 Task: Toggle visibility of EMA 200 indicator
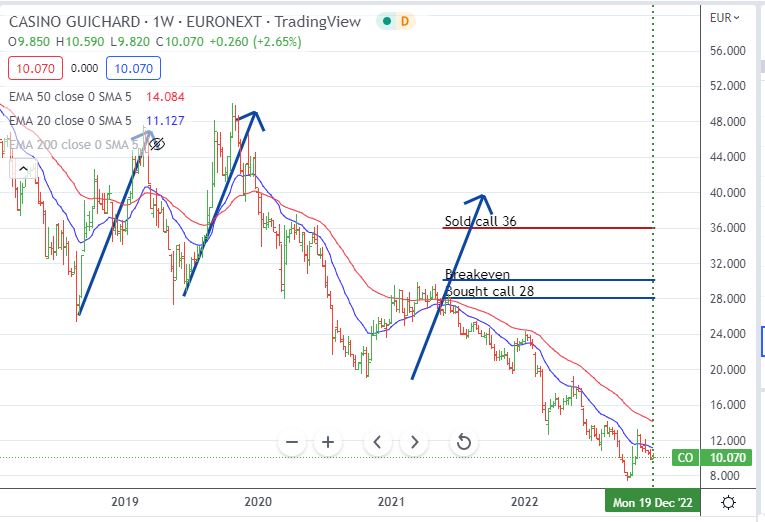(157, 144)
